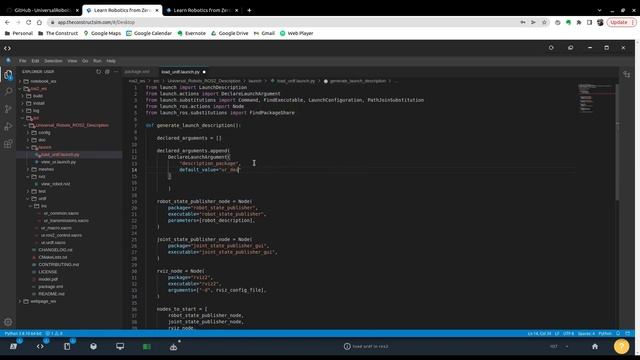This screenshot has width=640, height=360.
Task: Click the green panel icon in bottom dock
Action: coord(147,347)
